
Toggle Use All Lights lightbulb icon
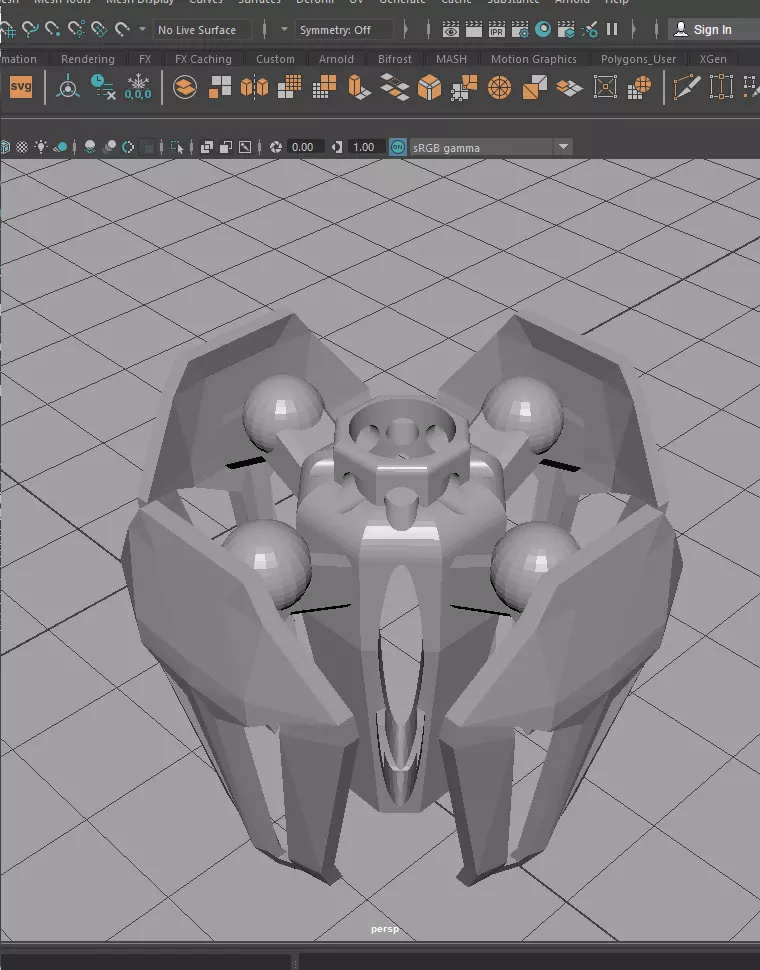click(41, 147)
